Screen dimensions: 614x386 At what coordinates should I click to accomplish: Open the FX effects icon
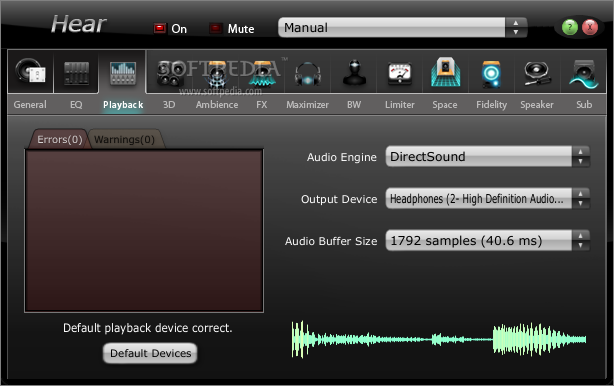(262, 73)
